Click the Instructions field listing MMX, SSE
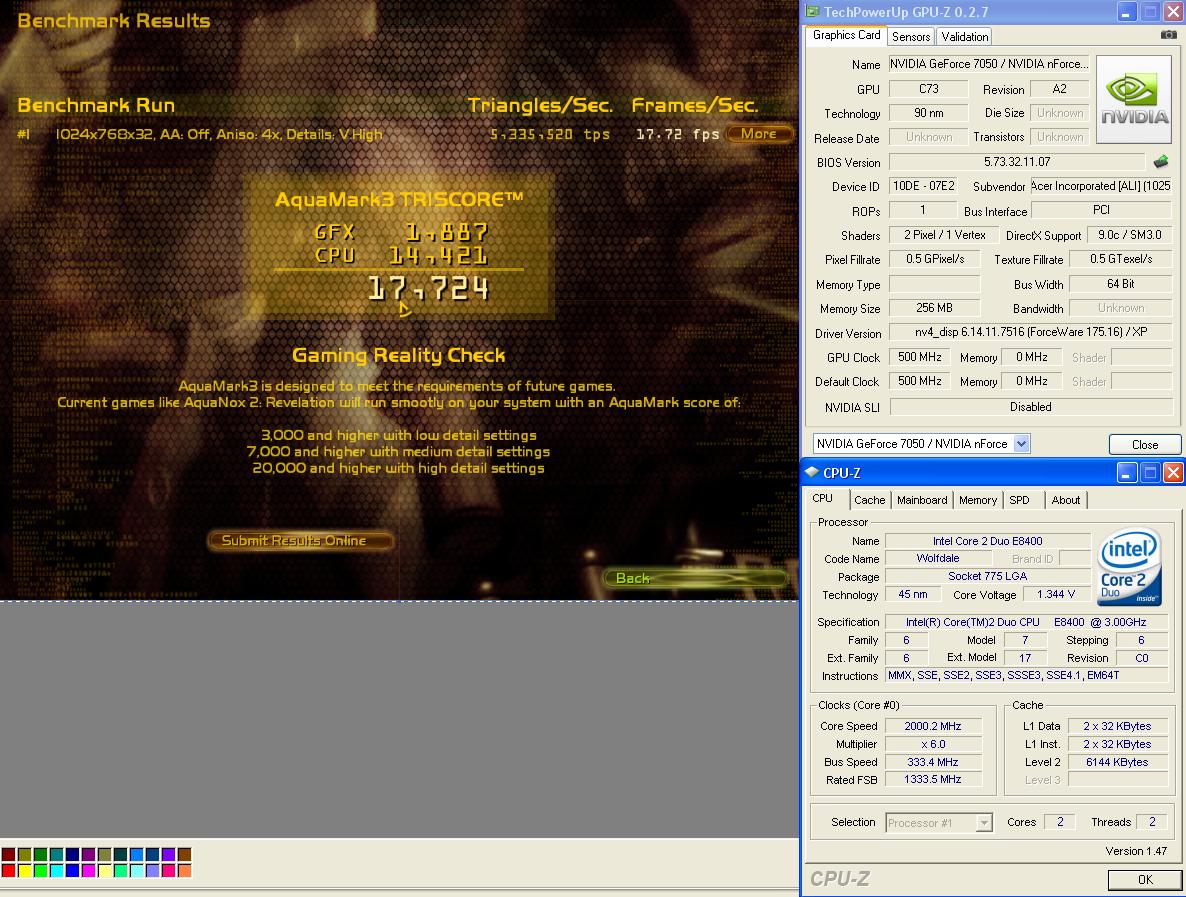 (x=1027, y=675)
